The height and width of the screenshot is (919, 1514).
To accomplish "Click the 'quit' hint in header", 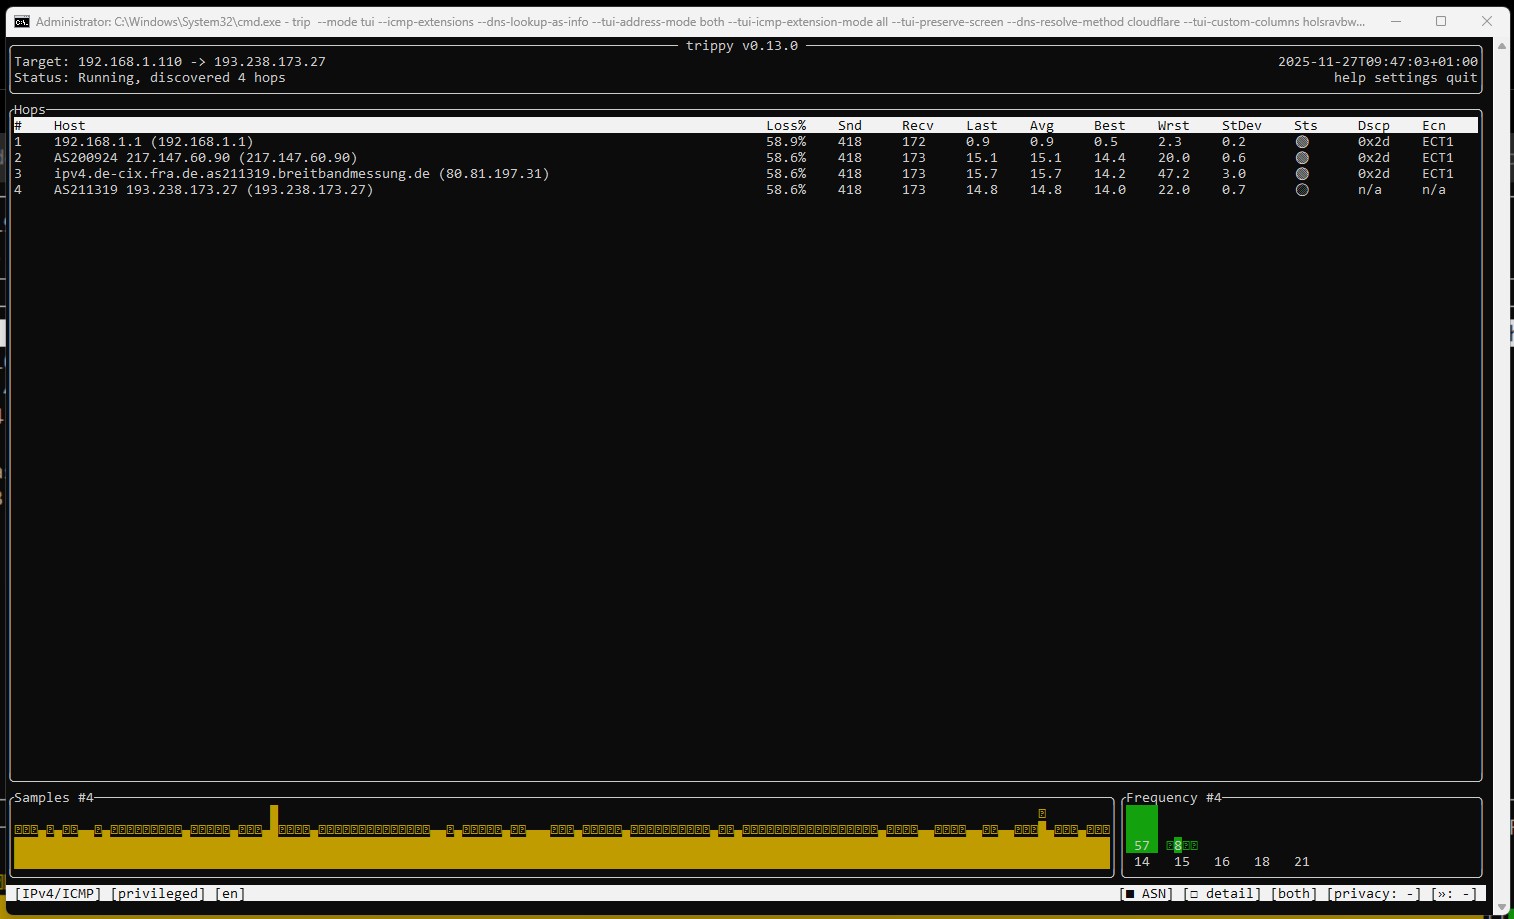I will 1462,78.
